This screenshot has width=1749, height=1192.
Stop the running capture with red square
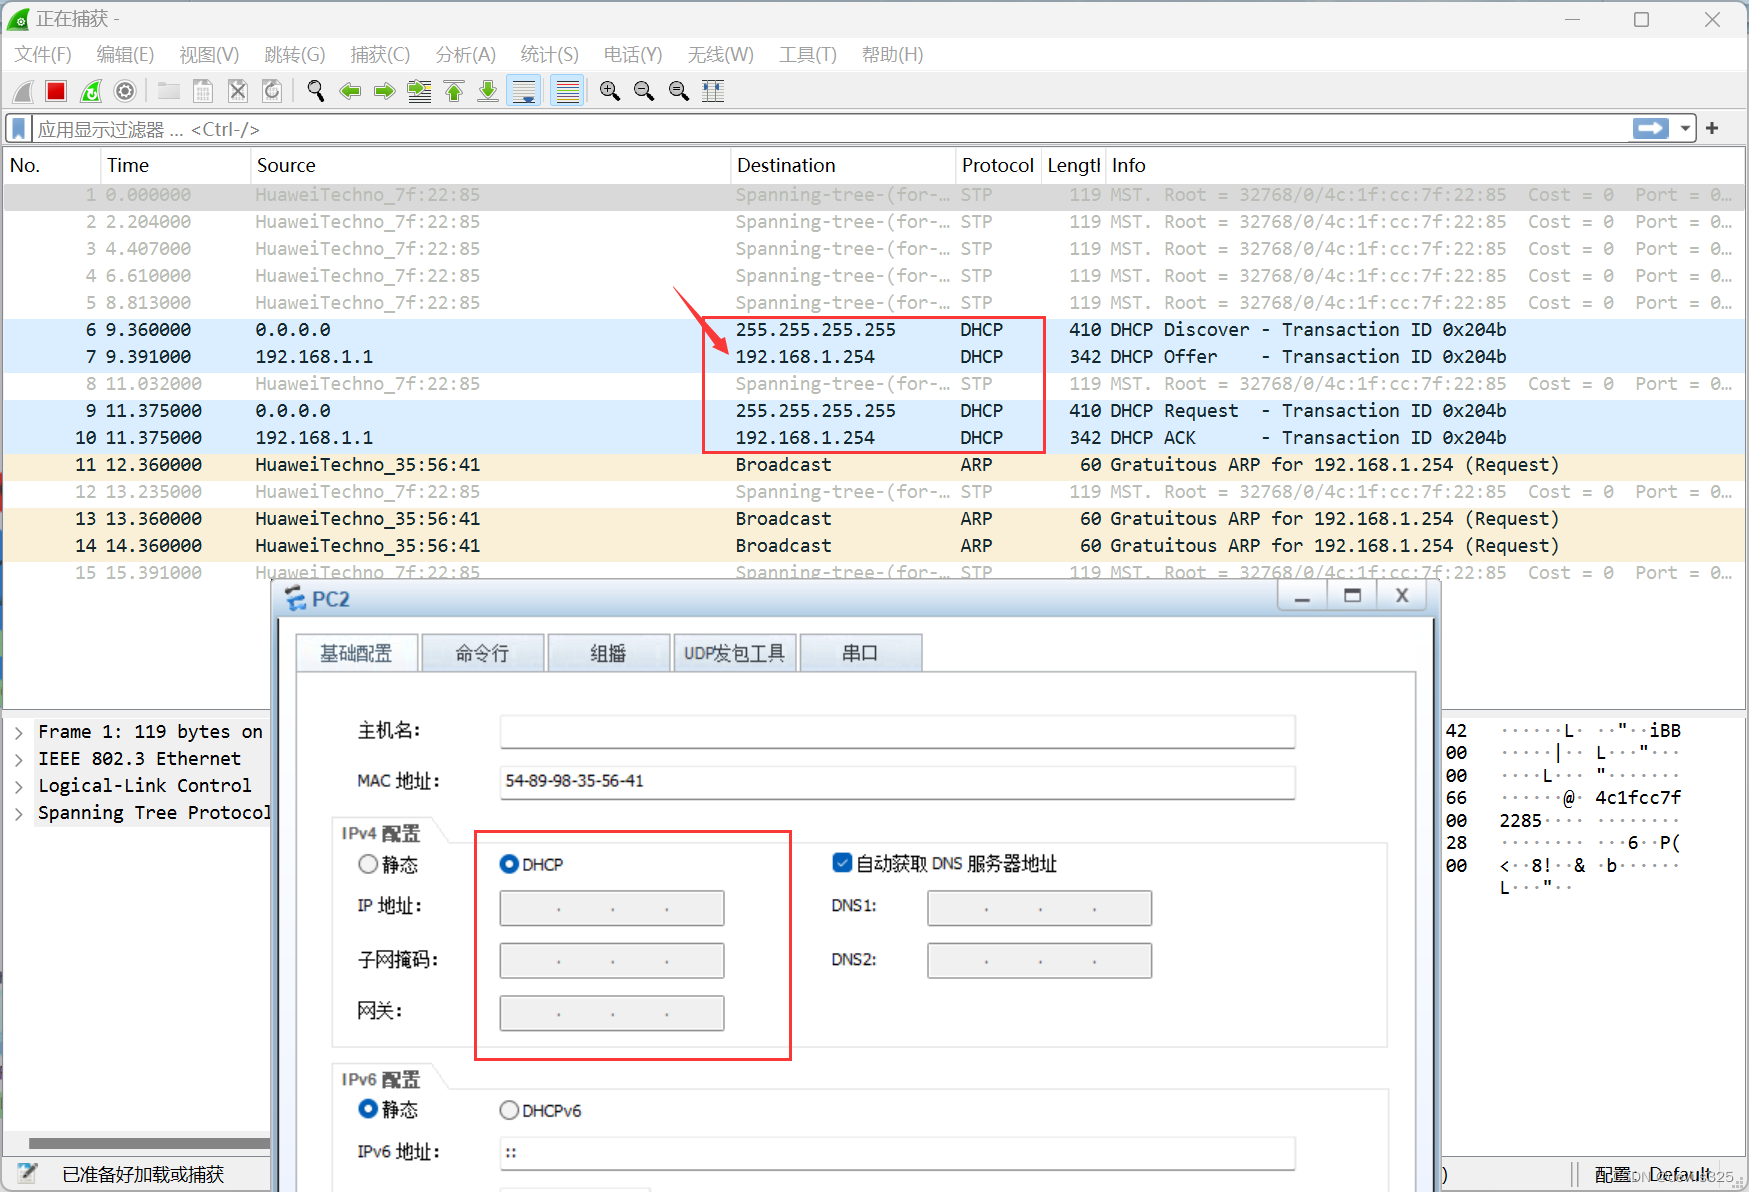pyautogui.click(x=56, y=91)
